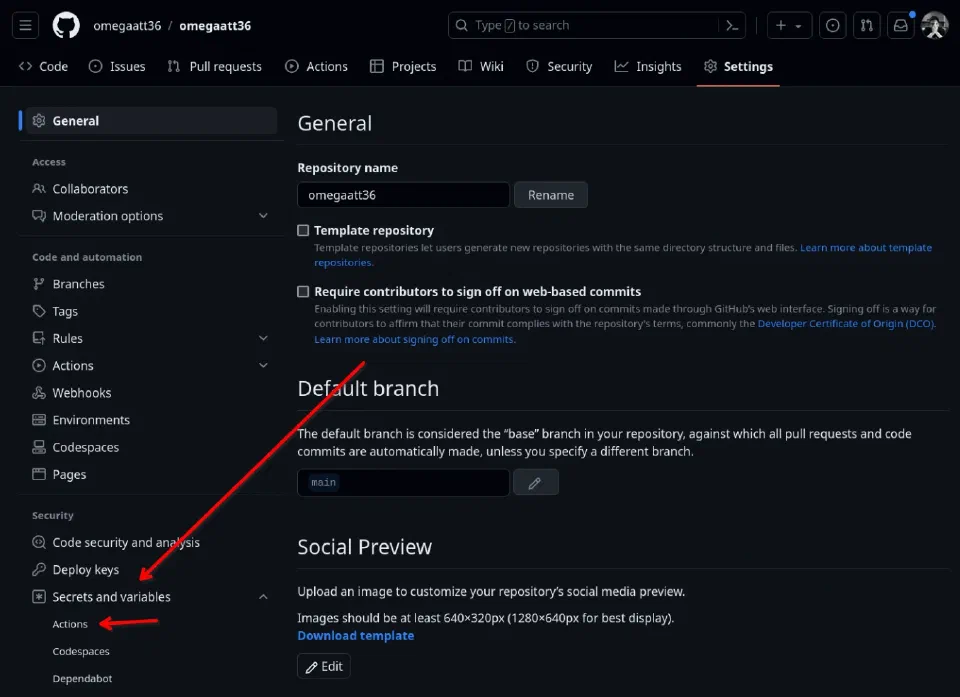
Task: Open the Insights tab
Action: click(x=648, y=66)
